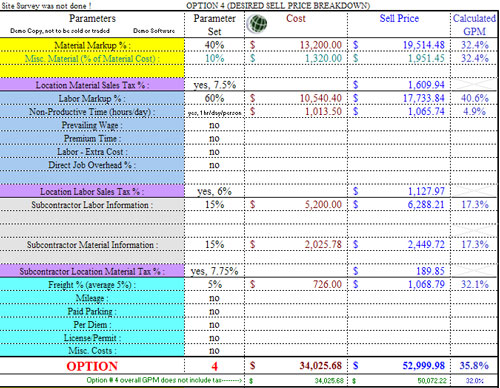Viewport: 500px width, 388px height.
Task: Click Labor - Extra Cost label
Action: 92,152
